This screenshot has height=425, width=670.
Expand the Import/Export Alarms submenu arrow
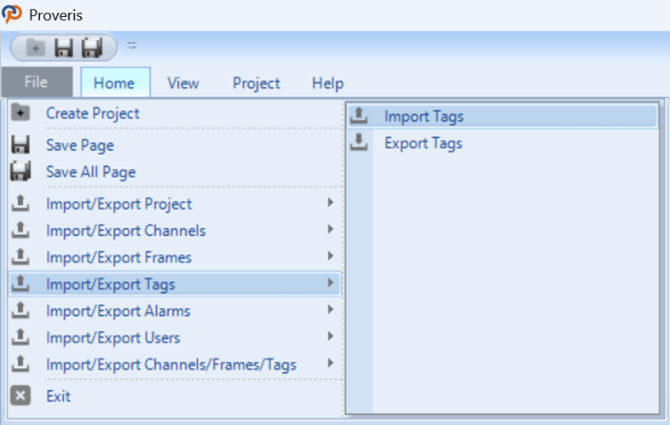pos(330,310)
